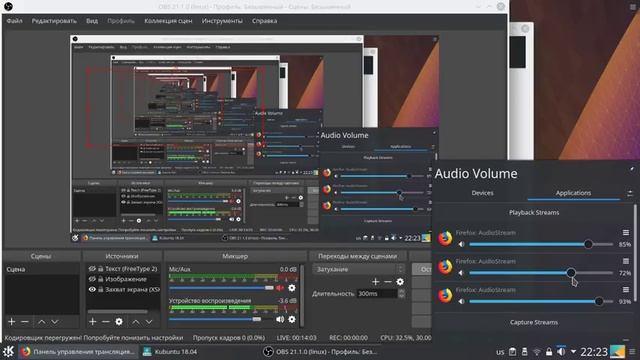Open the Справка menu
Screen dimensions: 640x360
(x=264, y=21)
